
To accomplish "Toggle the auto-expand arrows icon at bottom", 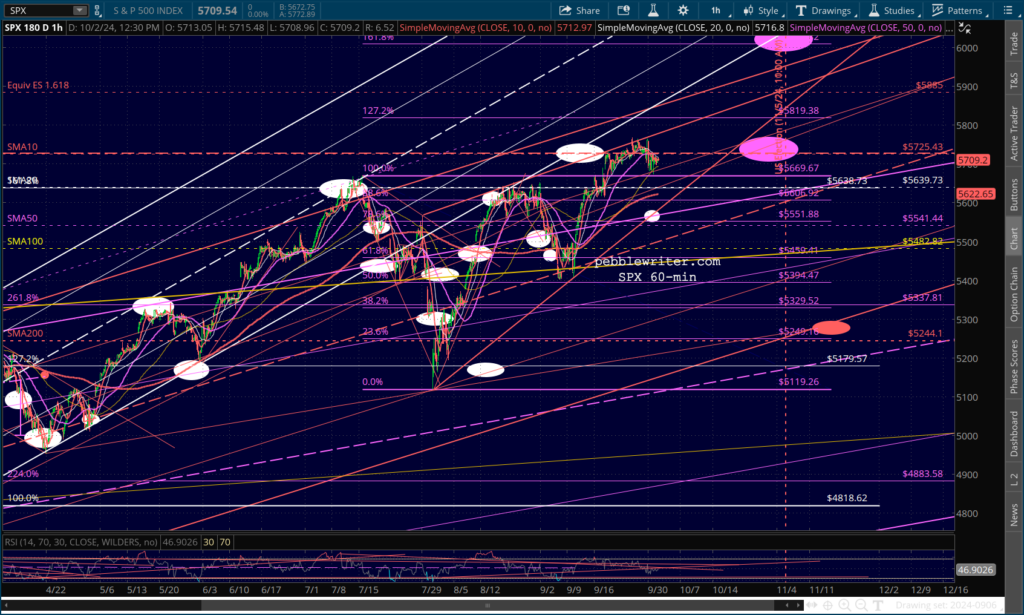I will tap(812, 605).
